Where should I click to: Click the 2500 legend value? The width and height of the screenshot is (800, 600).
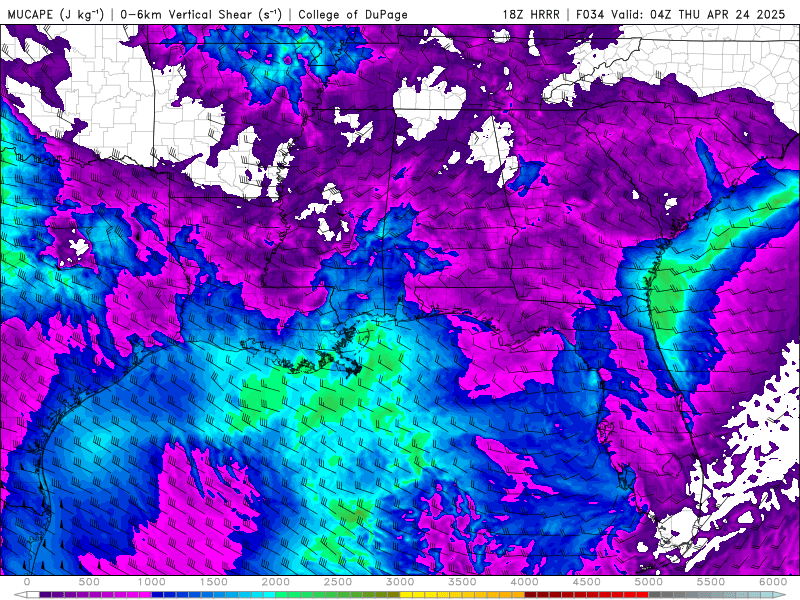338,582
